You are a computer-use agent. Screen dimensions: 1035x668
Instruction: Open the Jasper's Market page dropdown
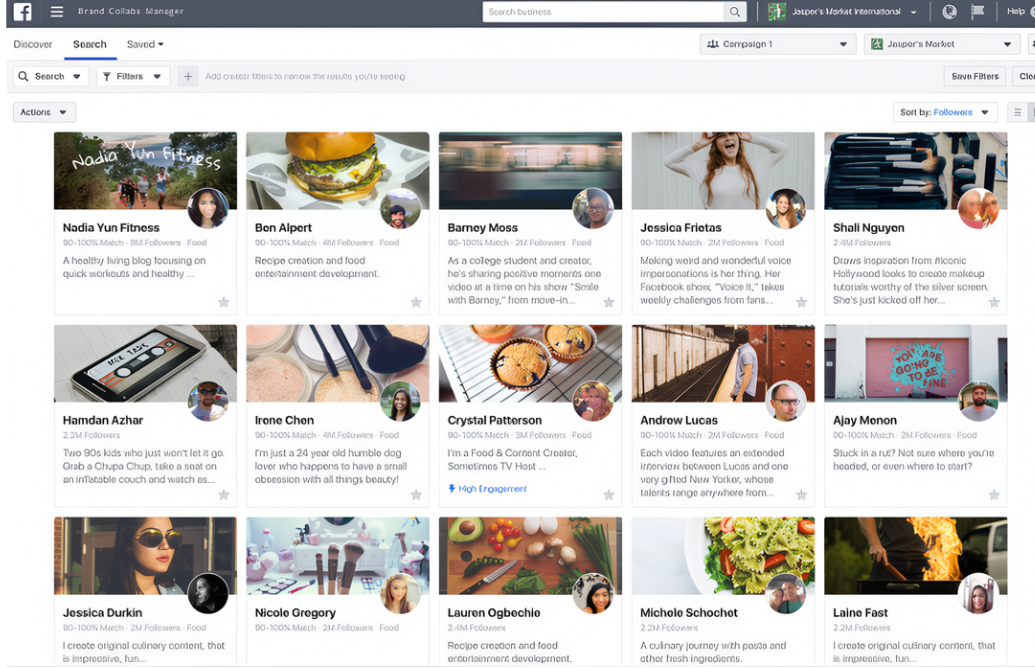(942, 44)
